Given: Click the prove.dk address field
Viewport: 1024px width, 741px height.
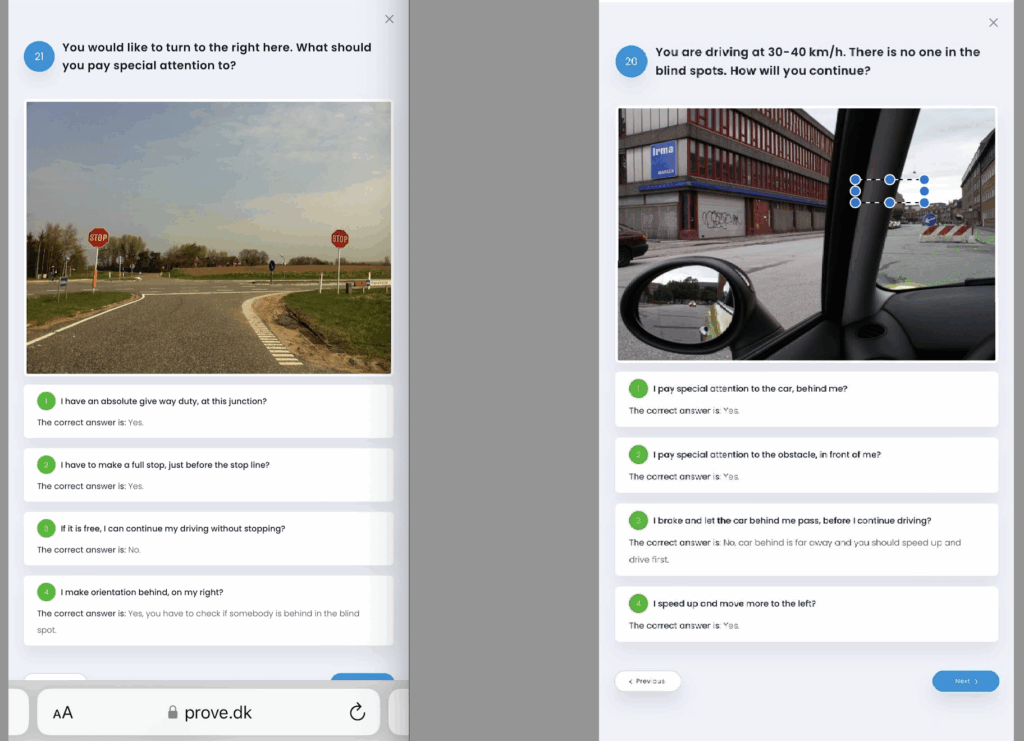Looking at the screenshot, I should [210, 713].
